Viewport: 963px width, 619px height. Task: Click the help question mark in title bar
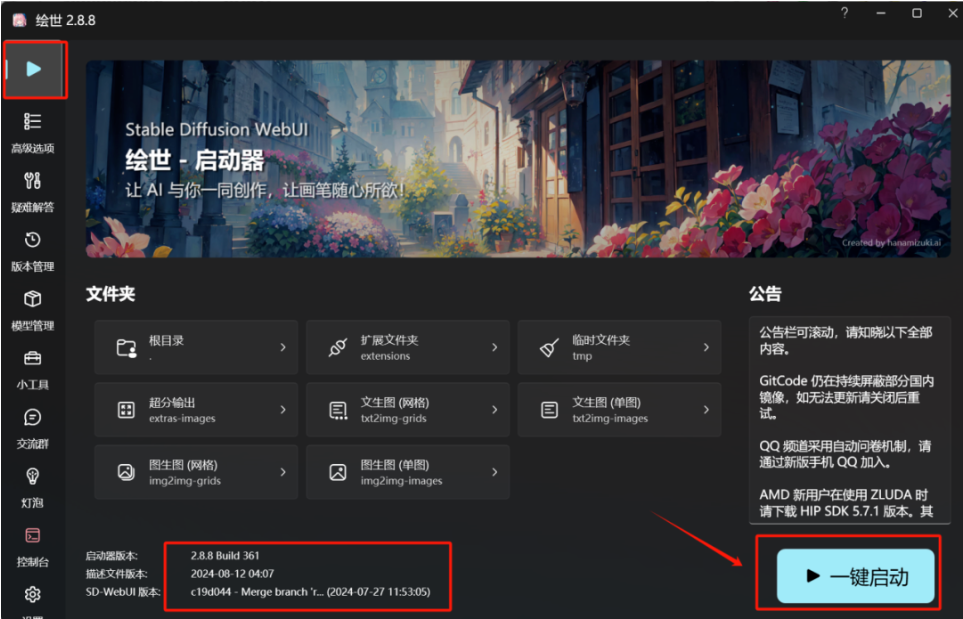click(x=844, y=13)
